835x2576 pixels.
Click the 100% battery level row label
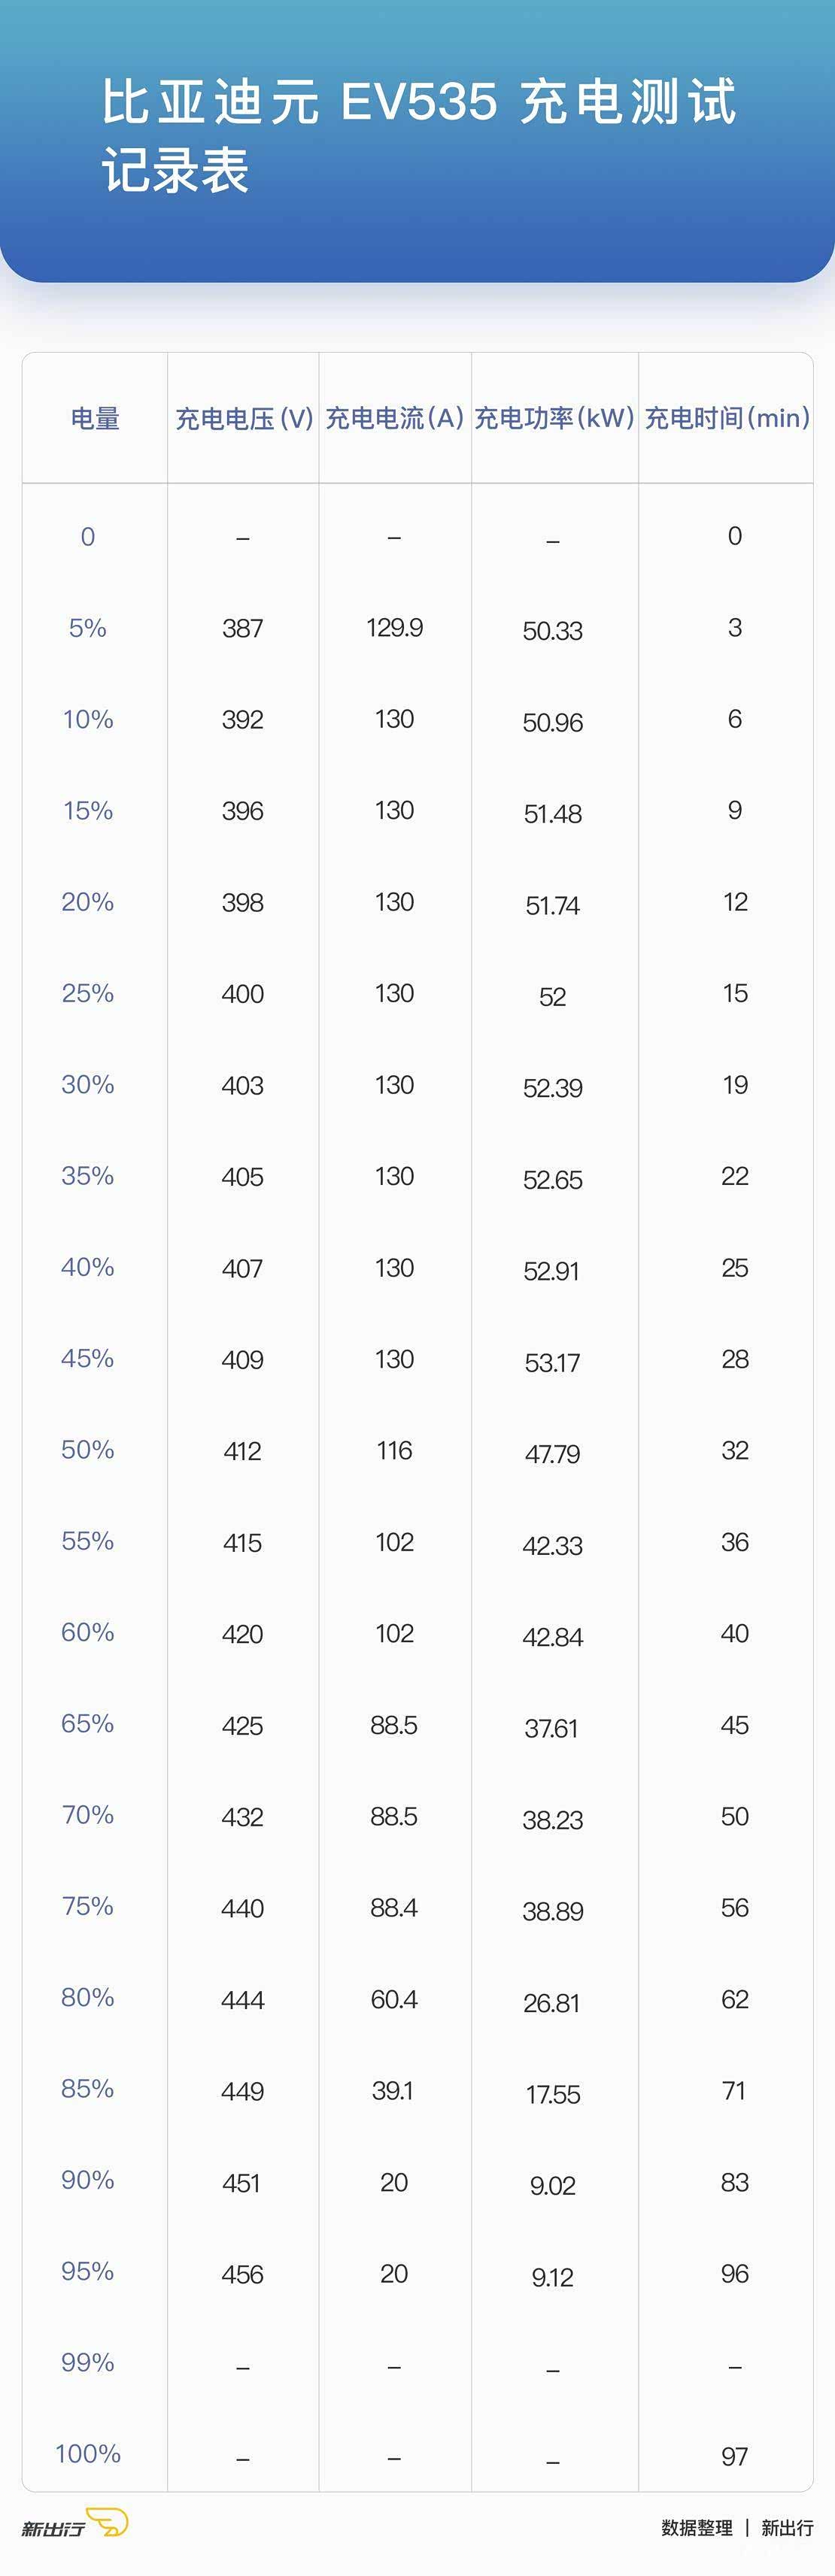tap(88, 2453)
